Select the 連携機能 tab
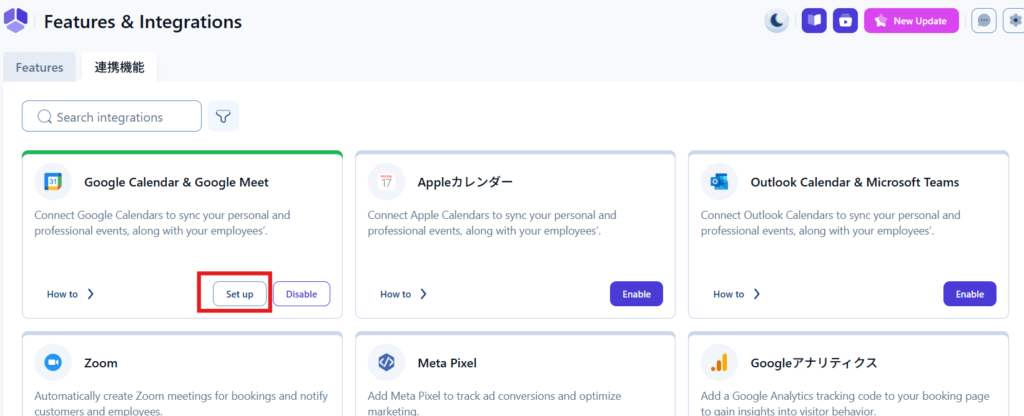The height and width of the screenshot is (416, 1024). [x=119, y=67]
